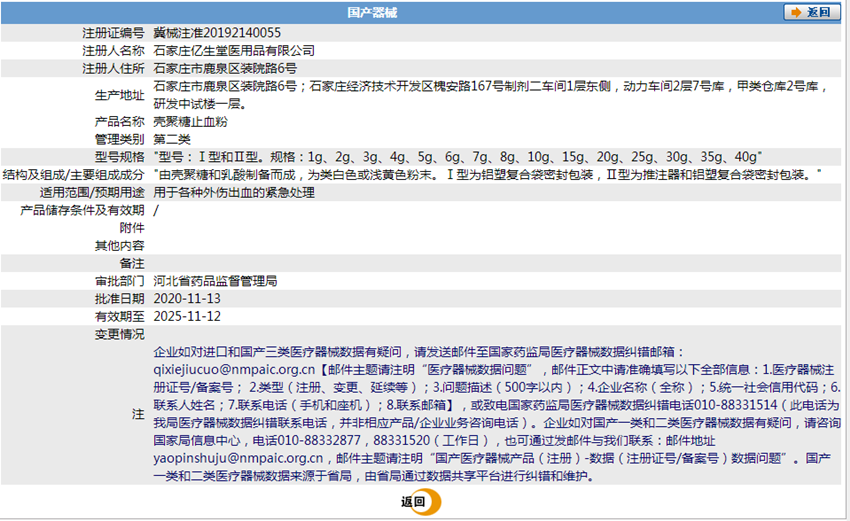This screenshot has width=850, height=521.
Task: Select product name 壳聚糖止血粉
Action: [x=190, y=121]
